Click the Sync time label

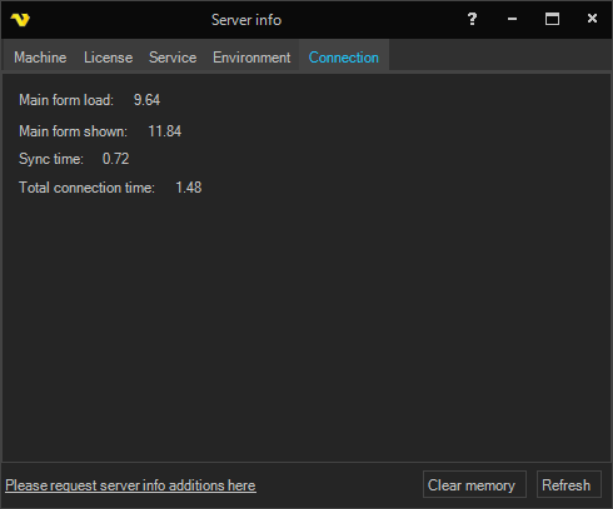51,159
